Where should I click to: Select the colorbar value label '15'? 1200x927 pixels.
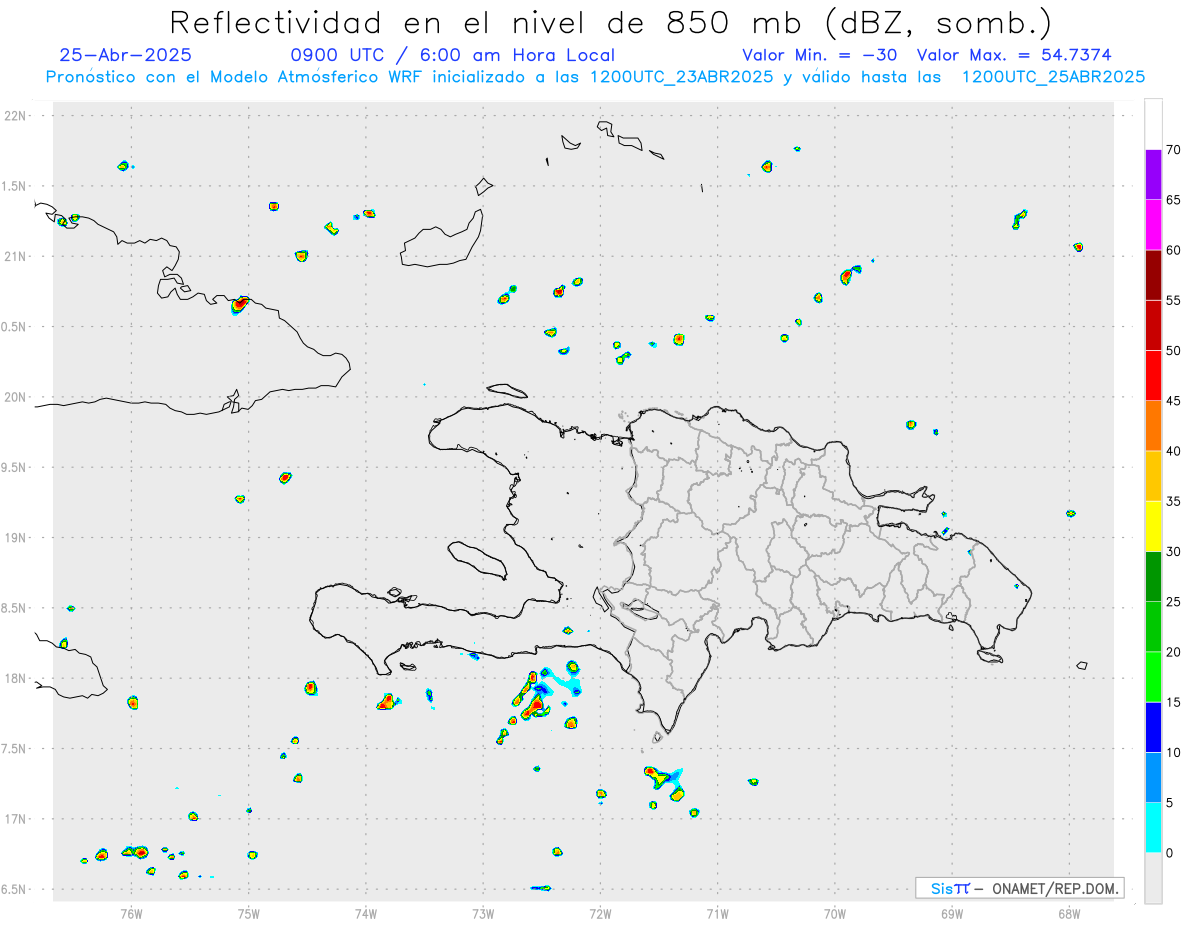click(x=1173, y=702)
